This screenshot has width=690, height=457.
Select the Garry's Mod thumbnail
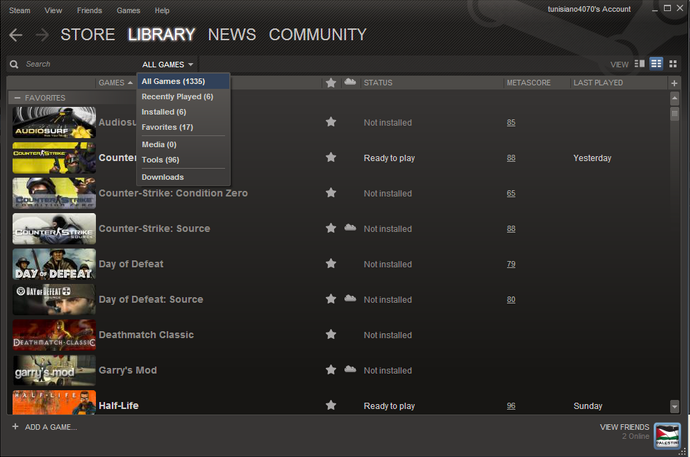coord(54,370)
